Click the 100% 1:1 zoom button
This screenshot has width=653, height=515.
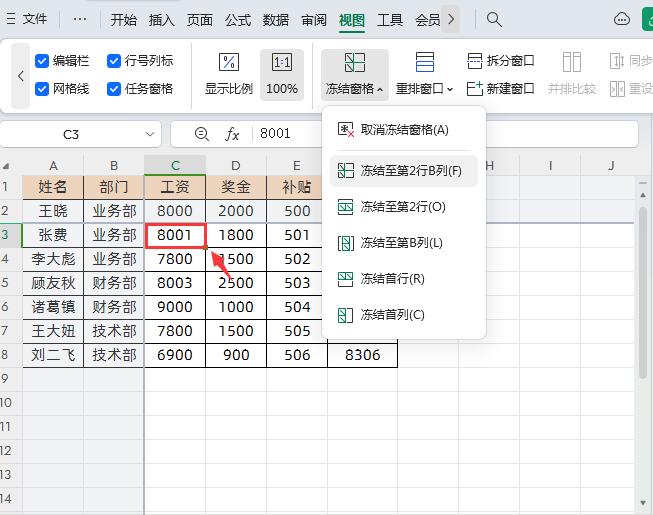click(x=282, y=75)
